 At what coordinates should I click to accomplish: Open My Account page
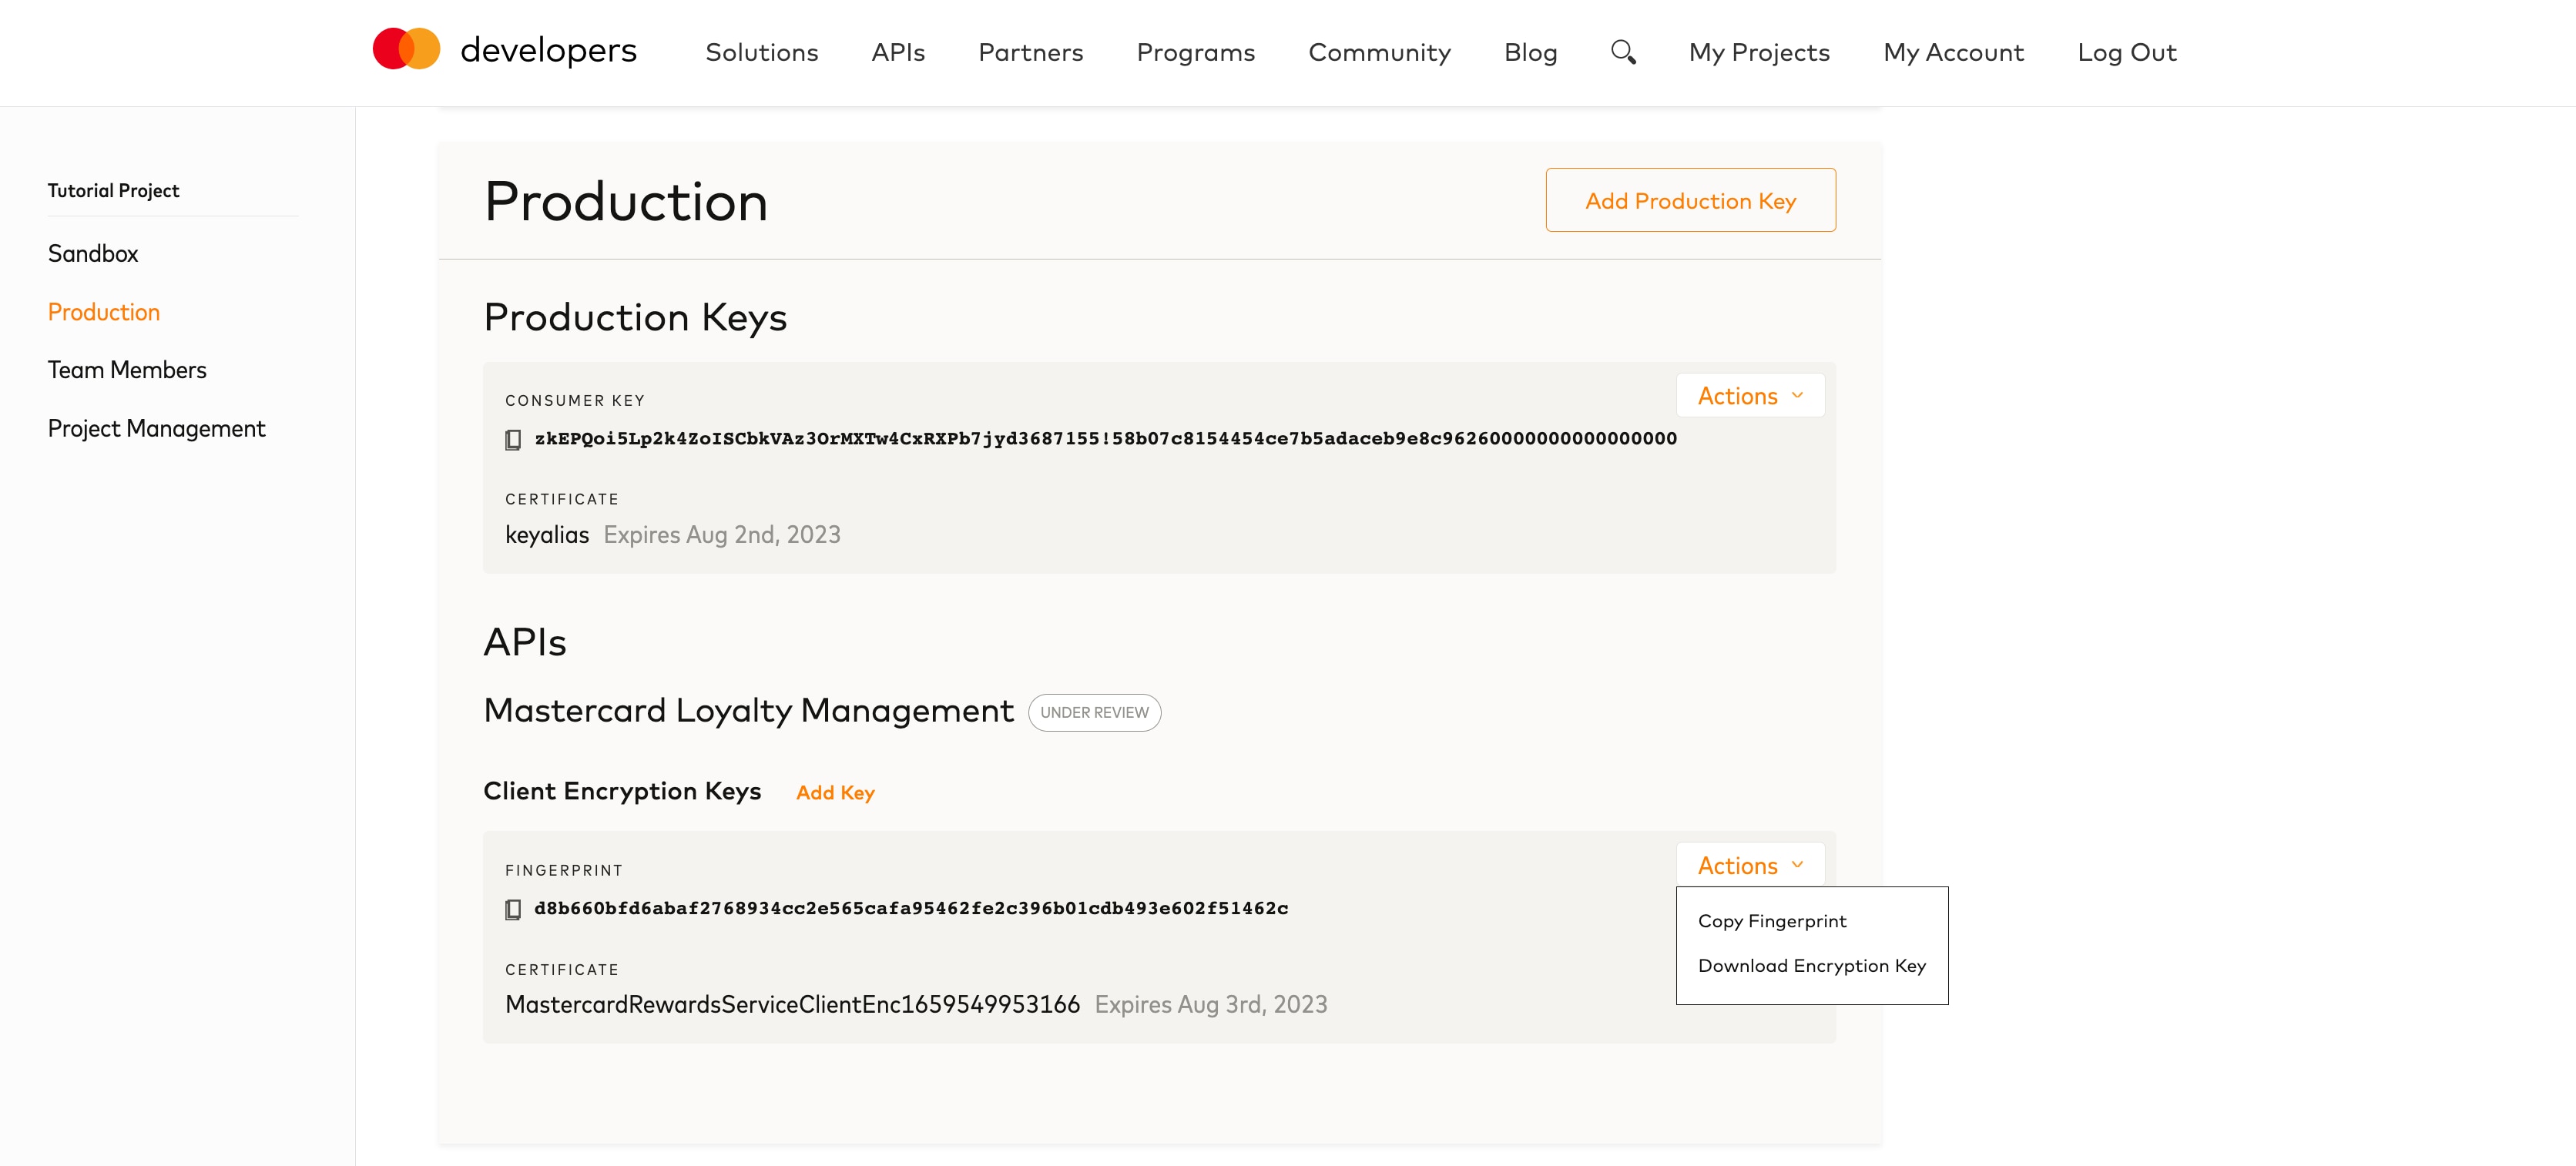1953,52
